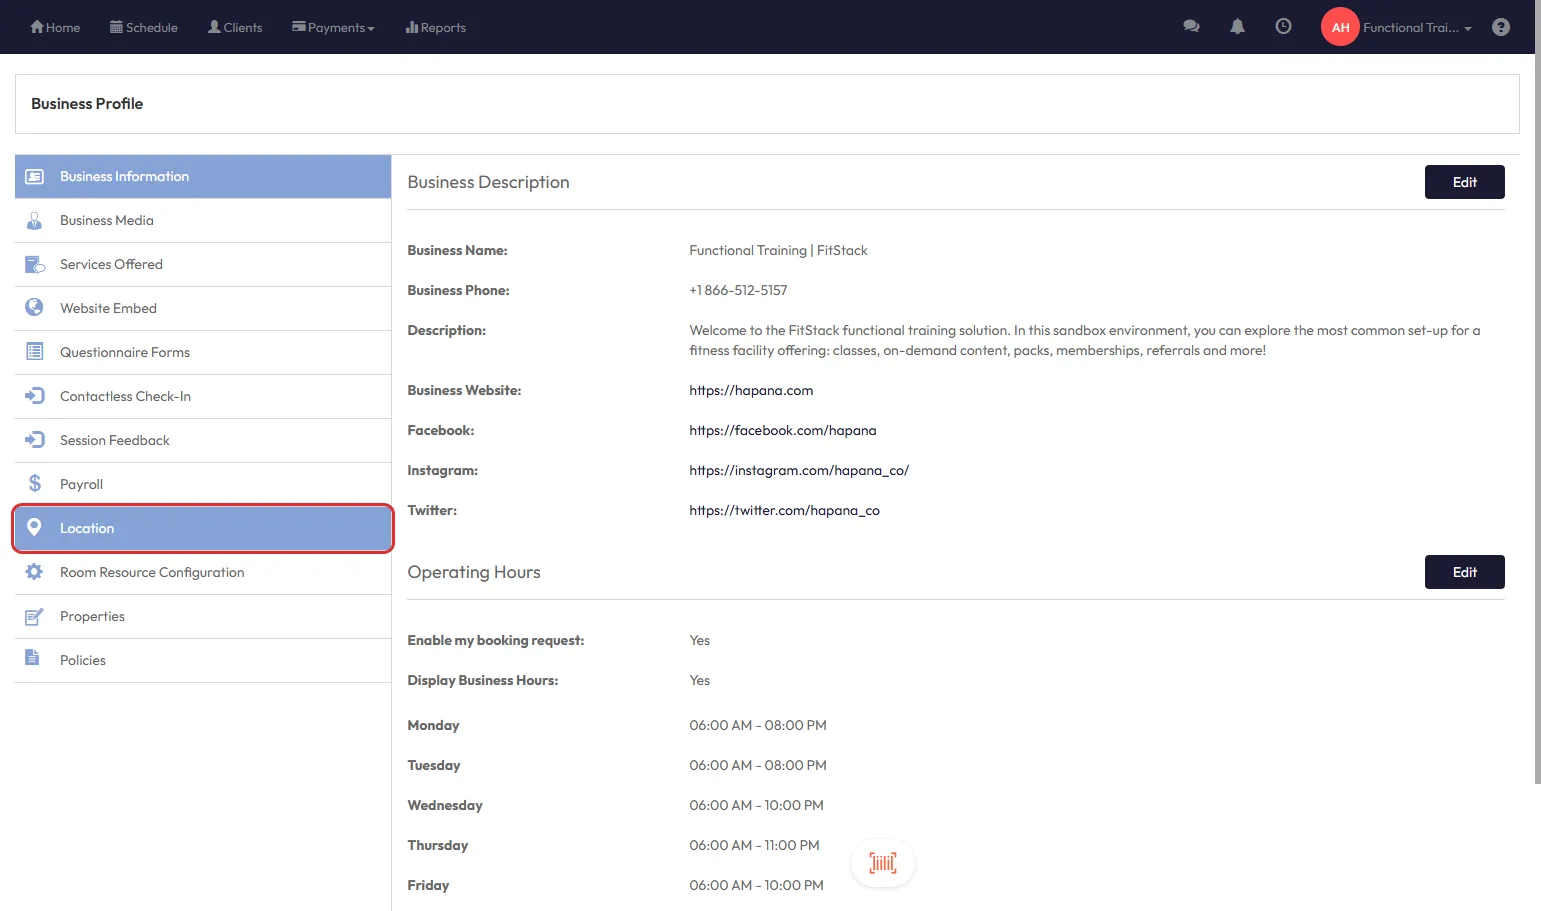Expand the Functional Training account dropdown
Image resolution: width=1541 pixels, height=911 pixels.
[x=1417, y=28]
